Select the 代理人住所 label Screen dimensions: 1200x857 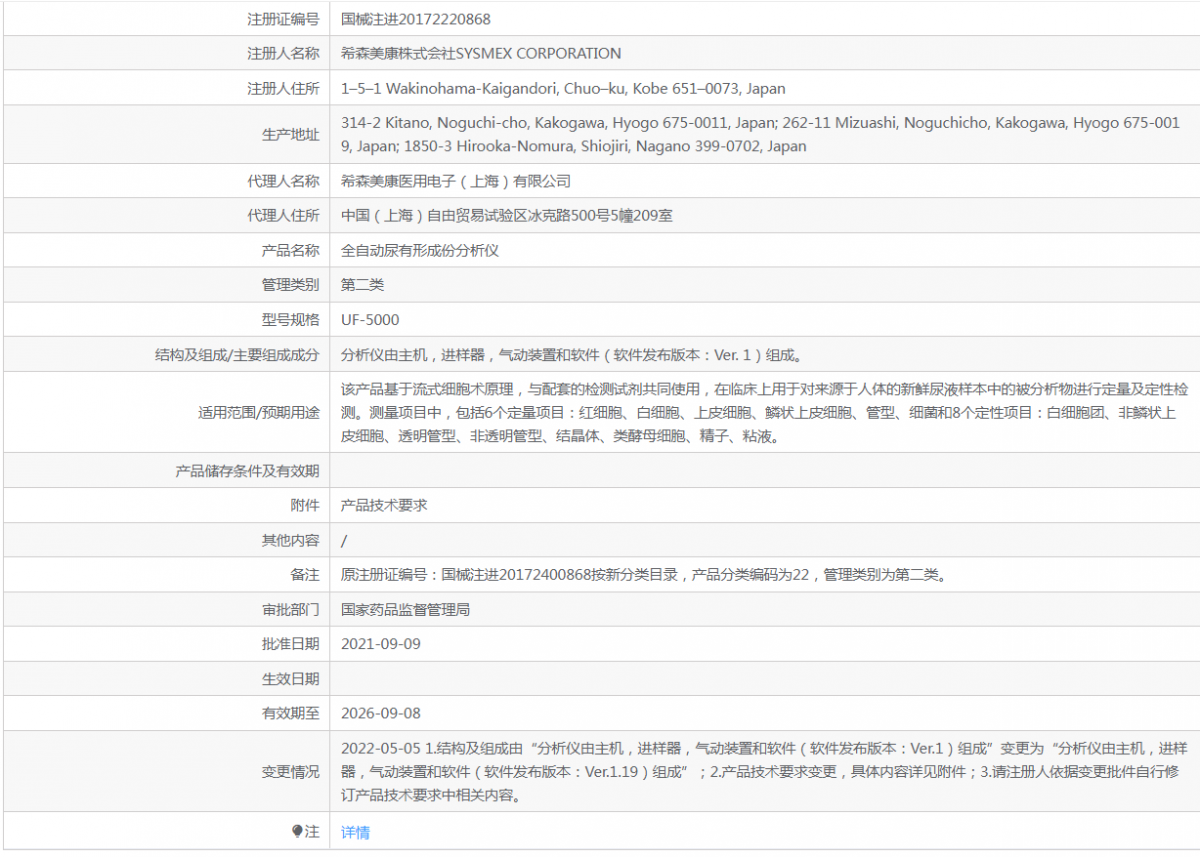pyautogui.click(x=283, y=216)
